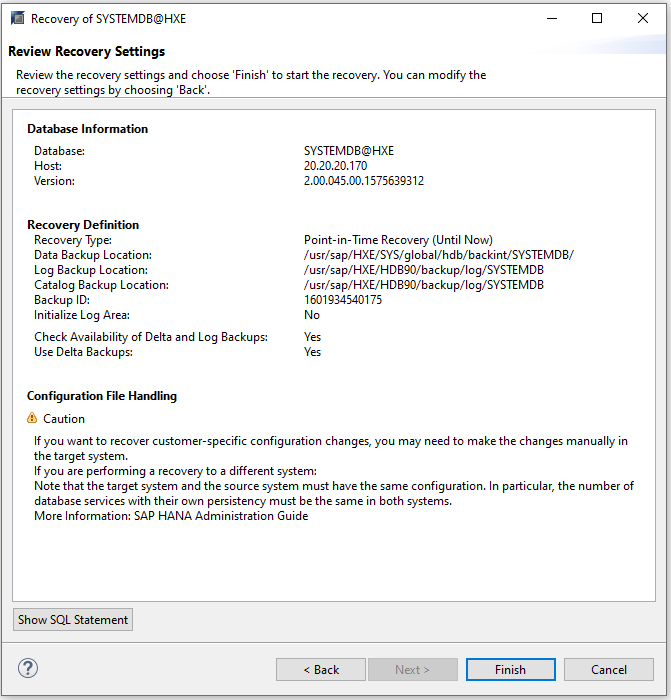The image size is (671, 700).
Task: Select the backint data backup location path
Action: pyautogui.click(x=439, y=255)
